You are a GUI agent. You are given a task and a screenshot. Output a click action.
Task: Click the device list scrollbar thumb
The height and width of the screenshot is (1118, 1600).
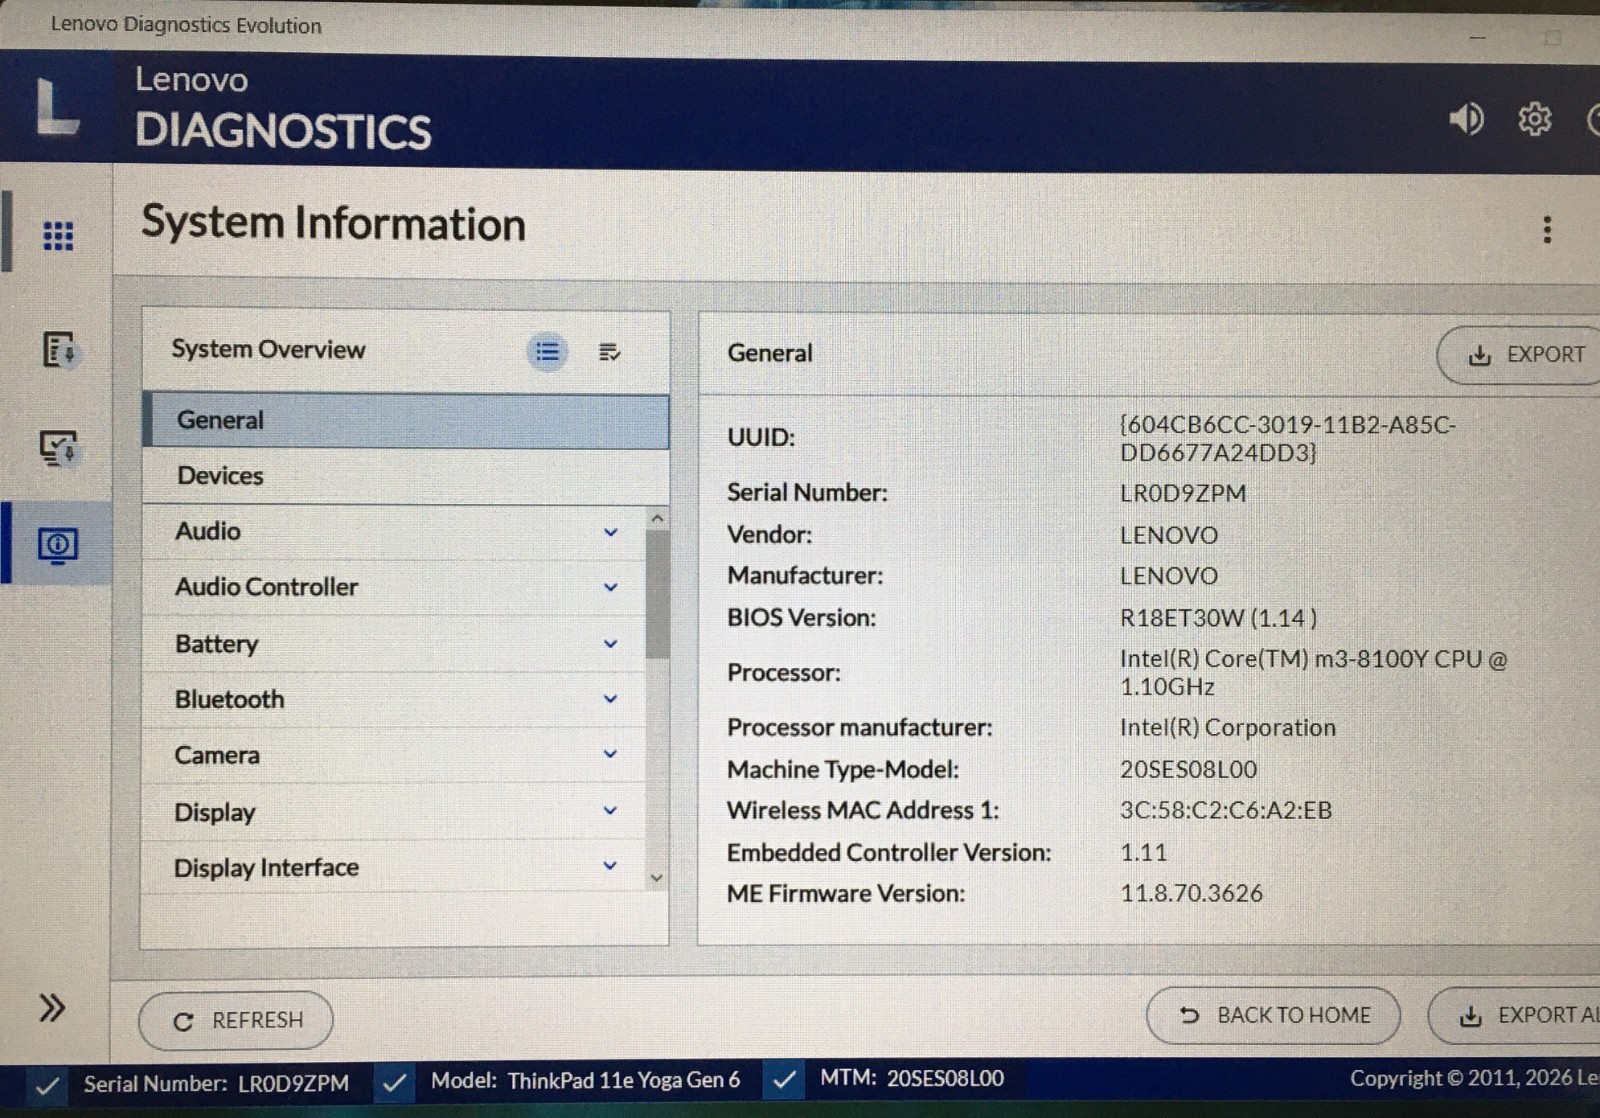[657, 594]
